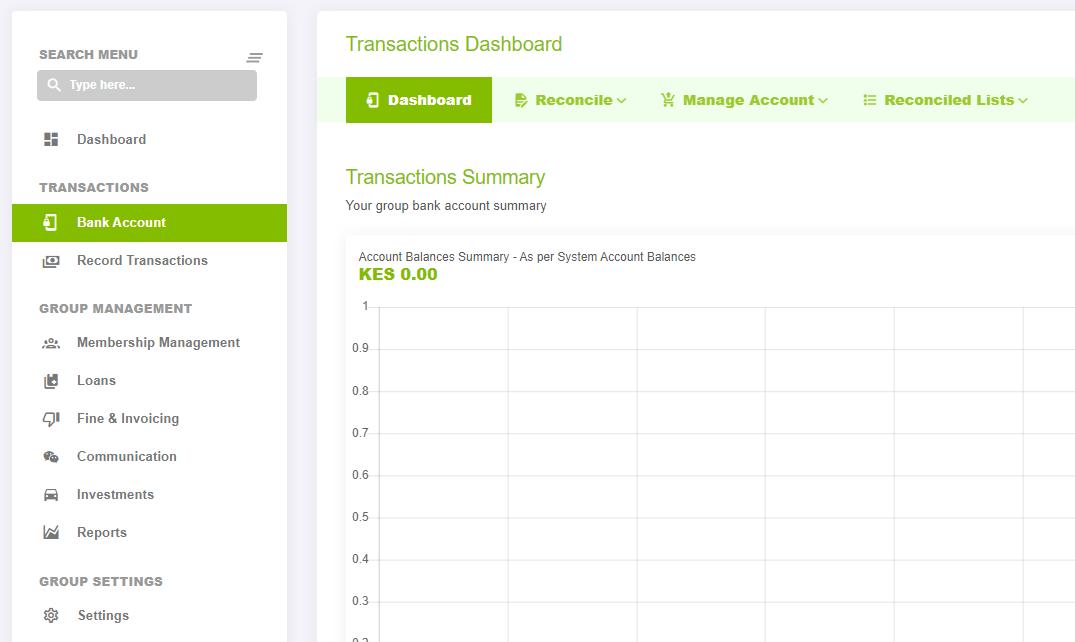Click the Manage Account cart icon
The height and width of the screenshot is (642, 1075).
point(668,100)
